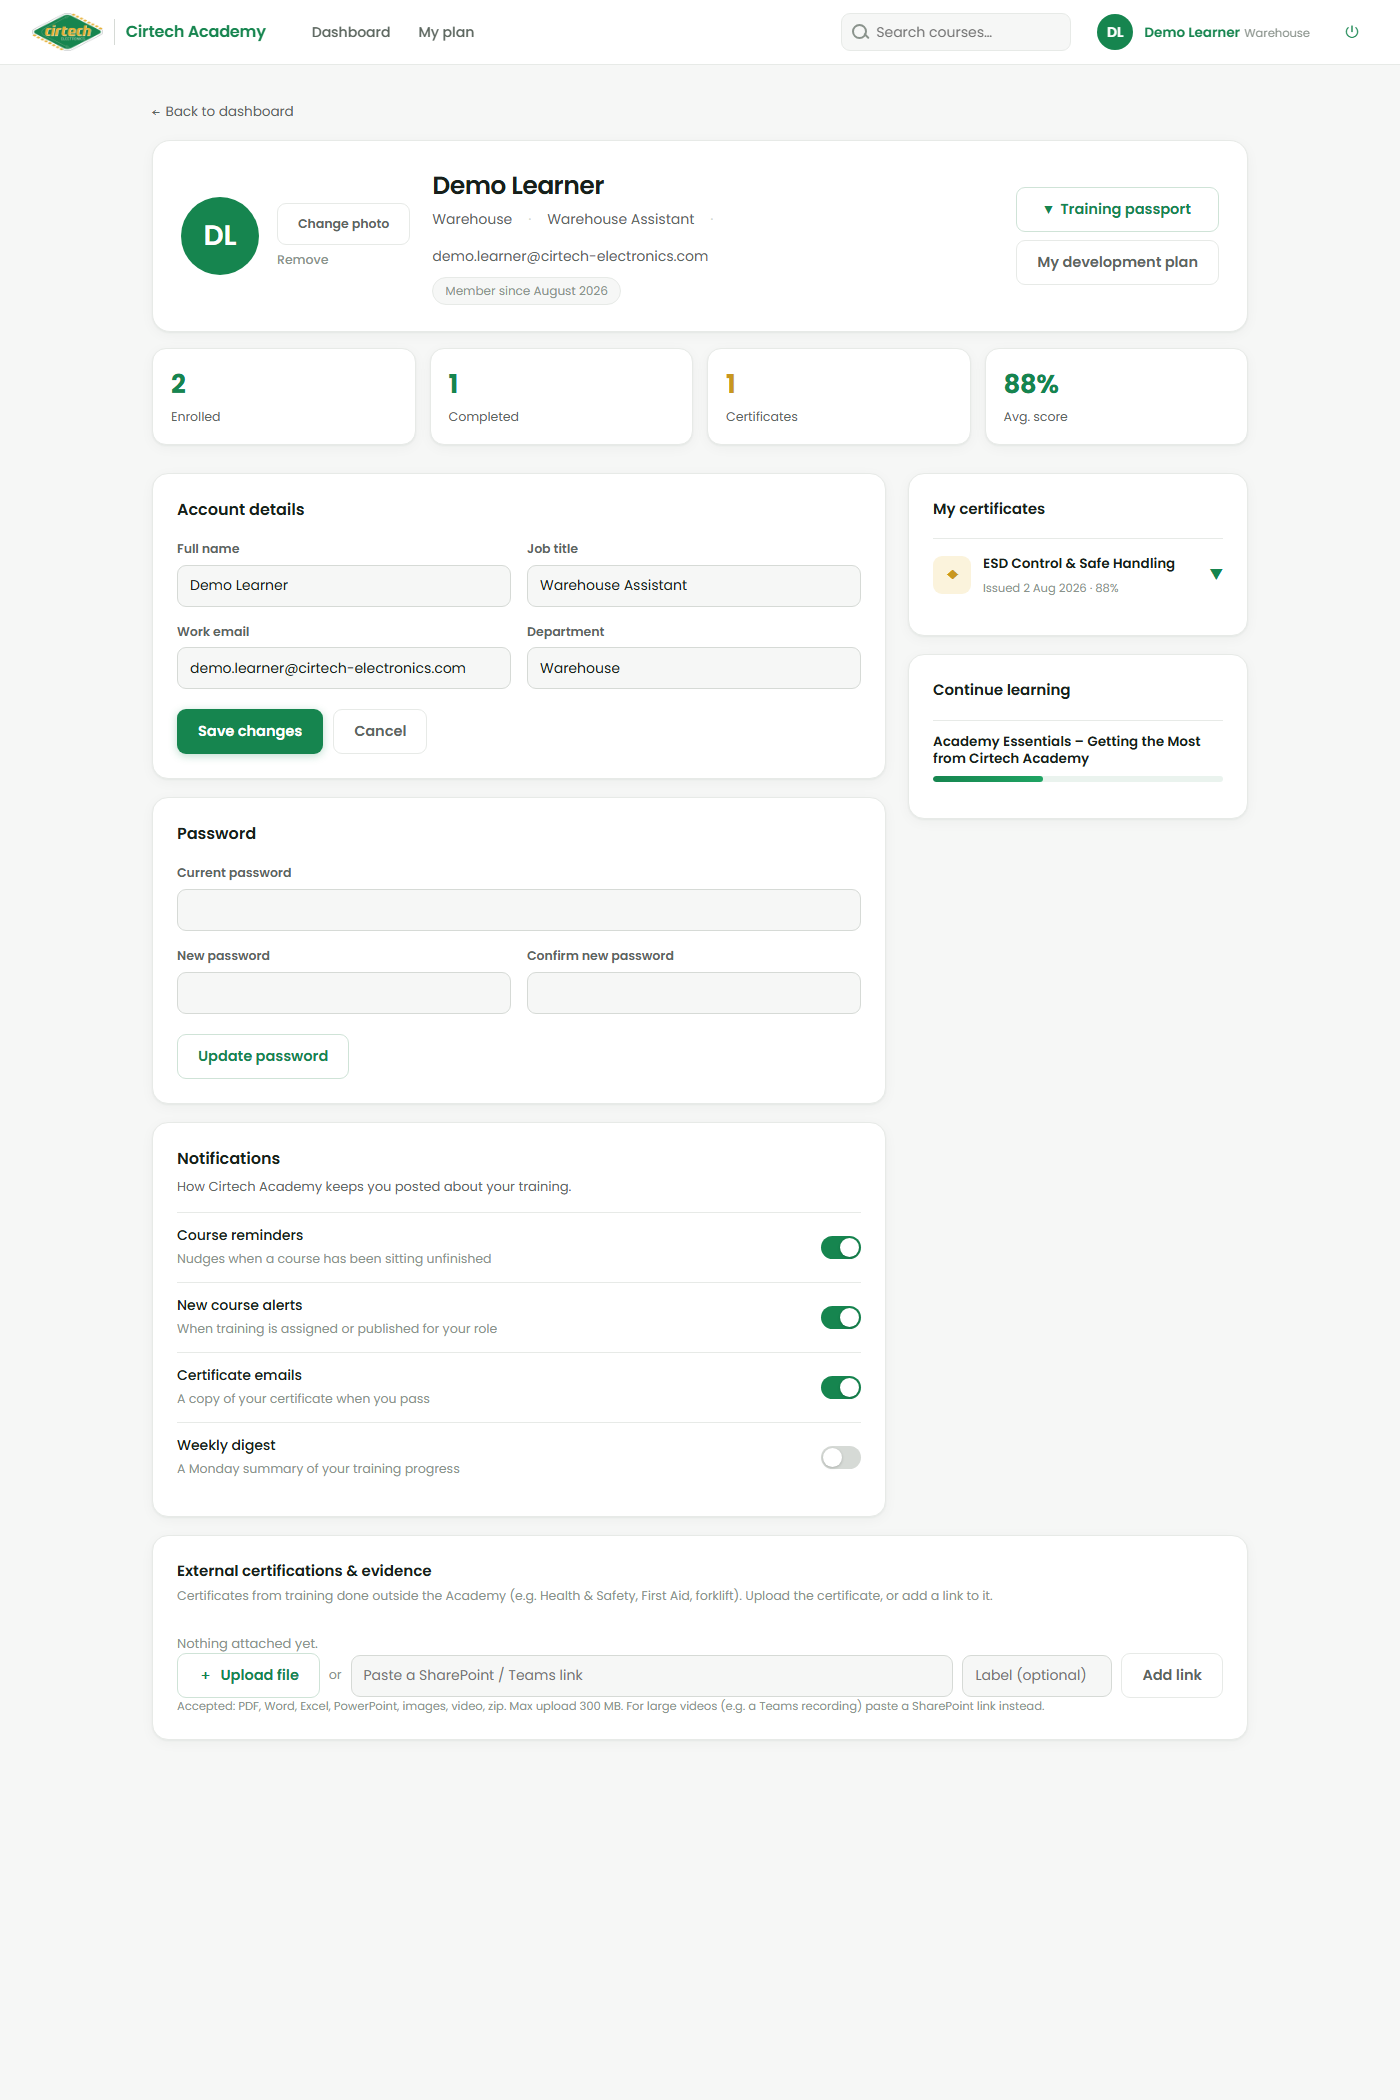Image resolution: width=1400 pixels, height=2100 pixels.
Task: Click the ESD certificate badge icon
Action: 952,575
